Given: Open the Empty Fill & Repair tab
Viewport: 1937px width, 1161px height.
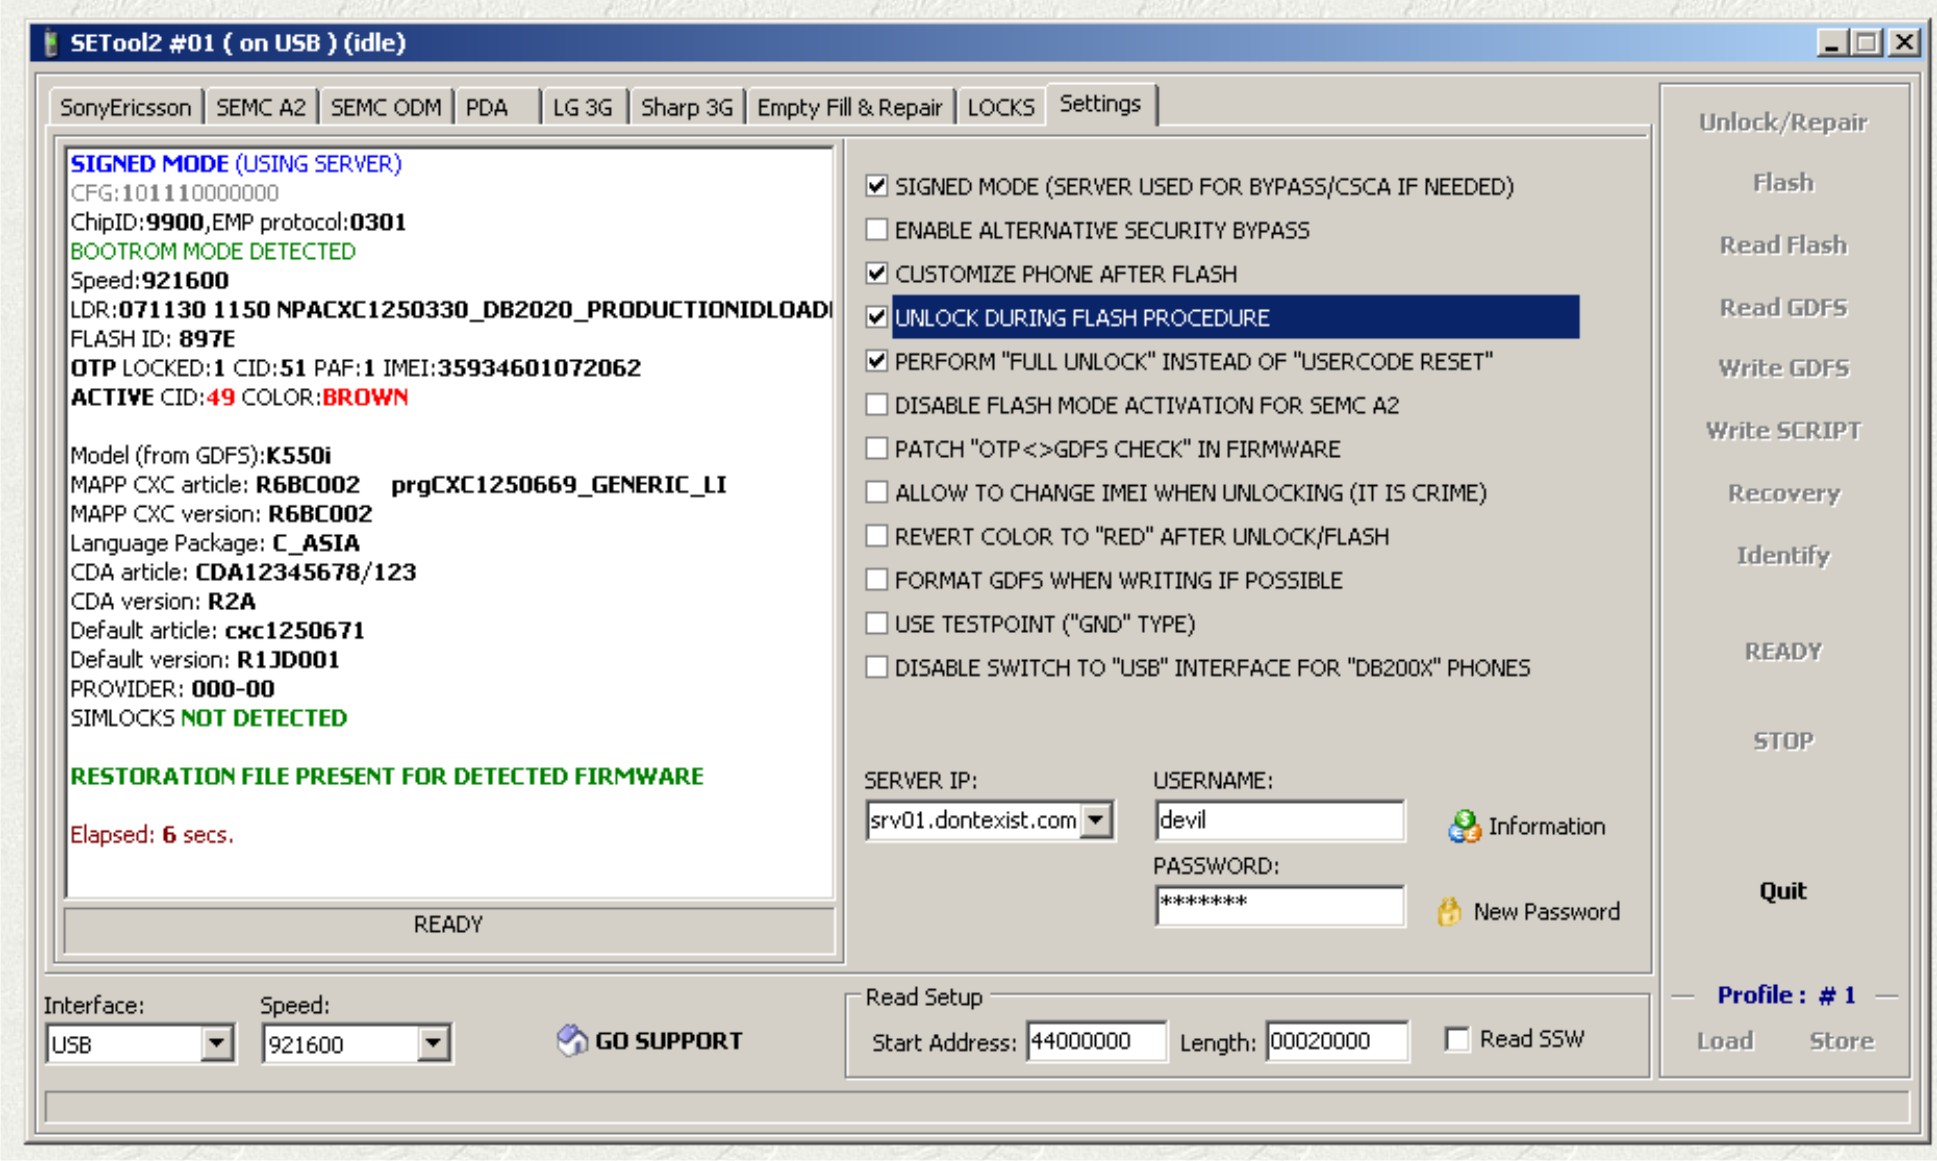Looking at the screenshot, I should click(x=849, y=108).
